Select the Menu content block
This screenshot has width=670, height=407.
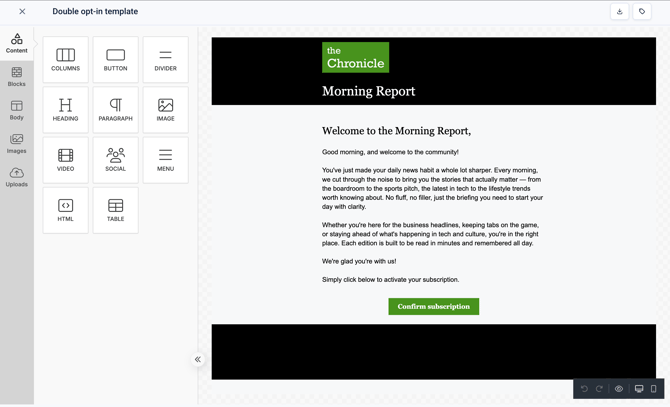click(165, 160)
